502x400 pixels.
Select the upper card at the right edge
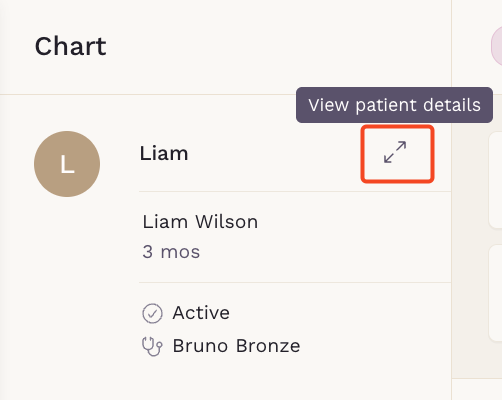(x=495, y=180)
